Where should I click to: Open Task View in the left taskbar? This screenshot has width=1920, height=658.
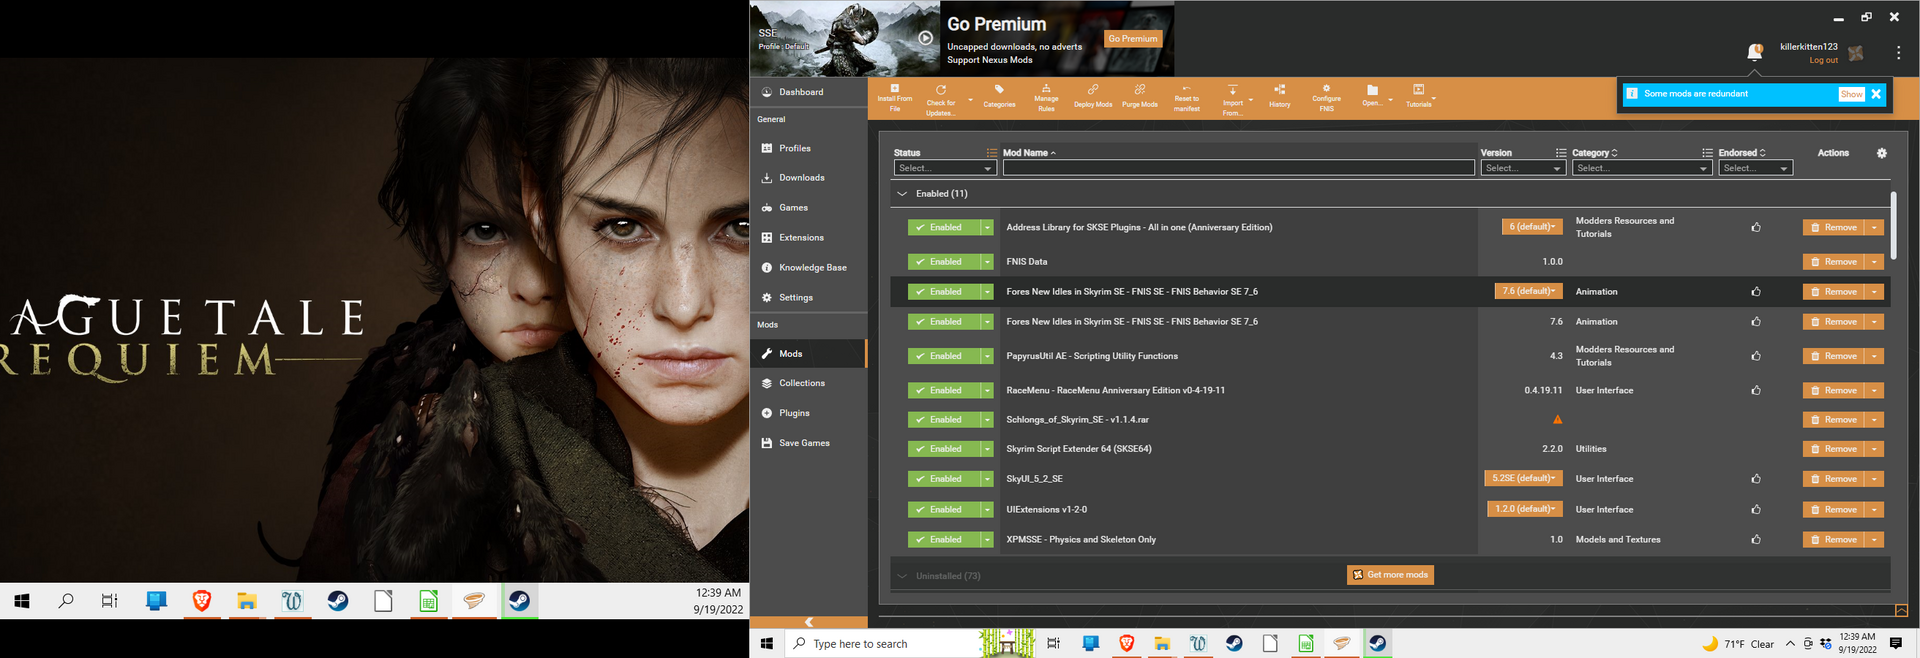(110, 601)
